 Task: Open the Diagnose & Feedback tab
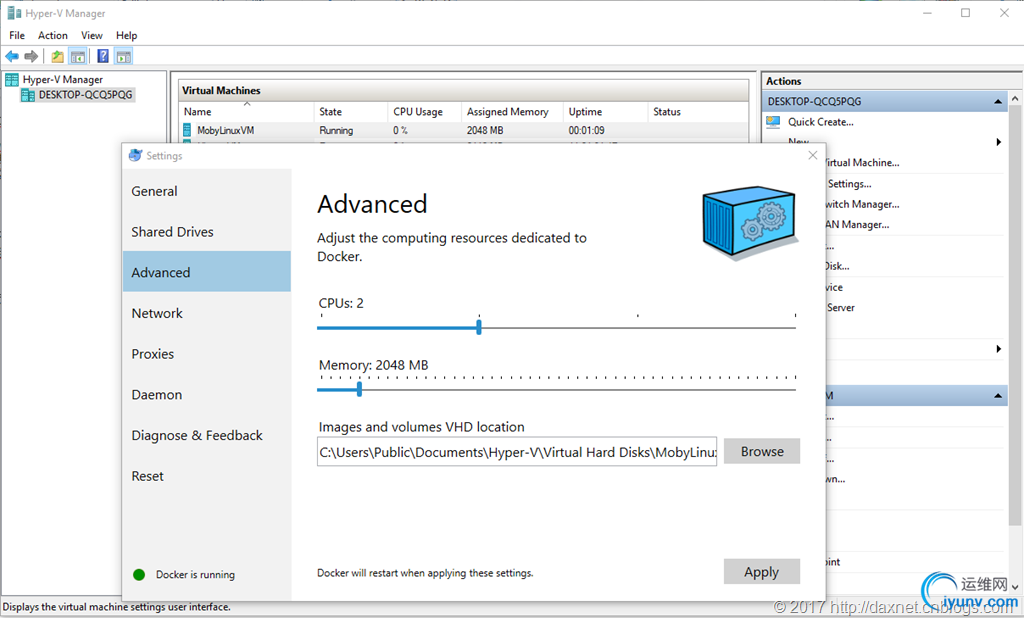[206, 435]
